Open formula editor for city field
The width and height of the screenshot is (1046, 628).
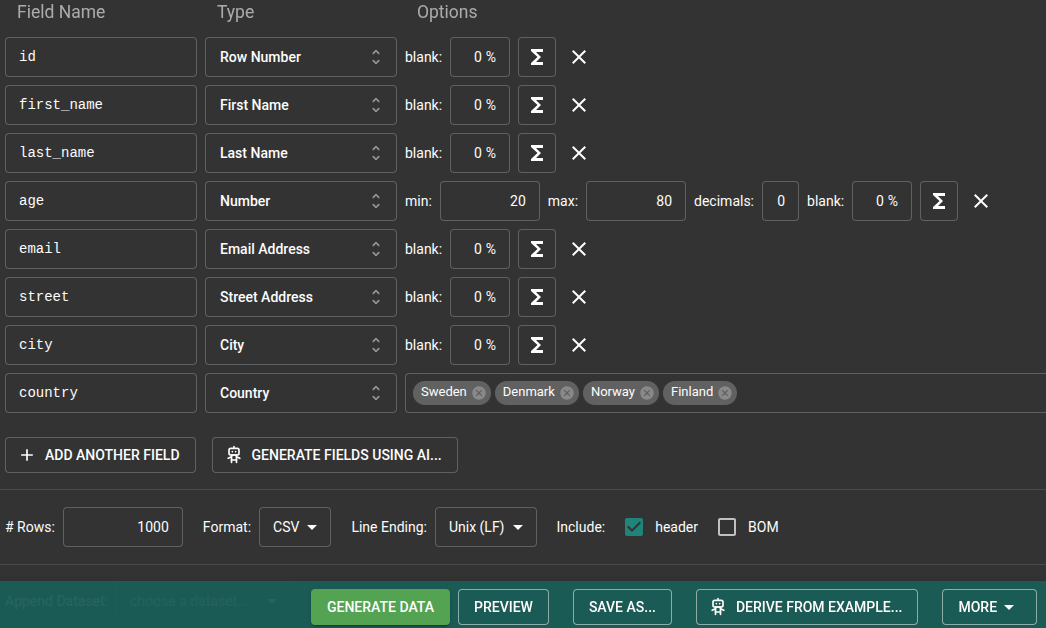[537, 346]
